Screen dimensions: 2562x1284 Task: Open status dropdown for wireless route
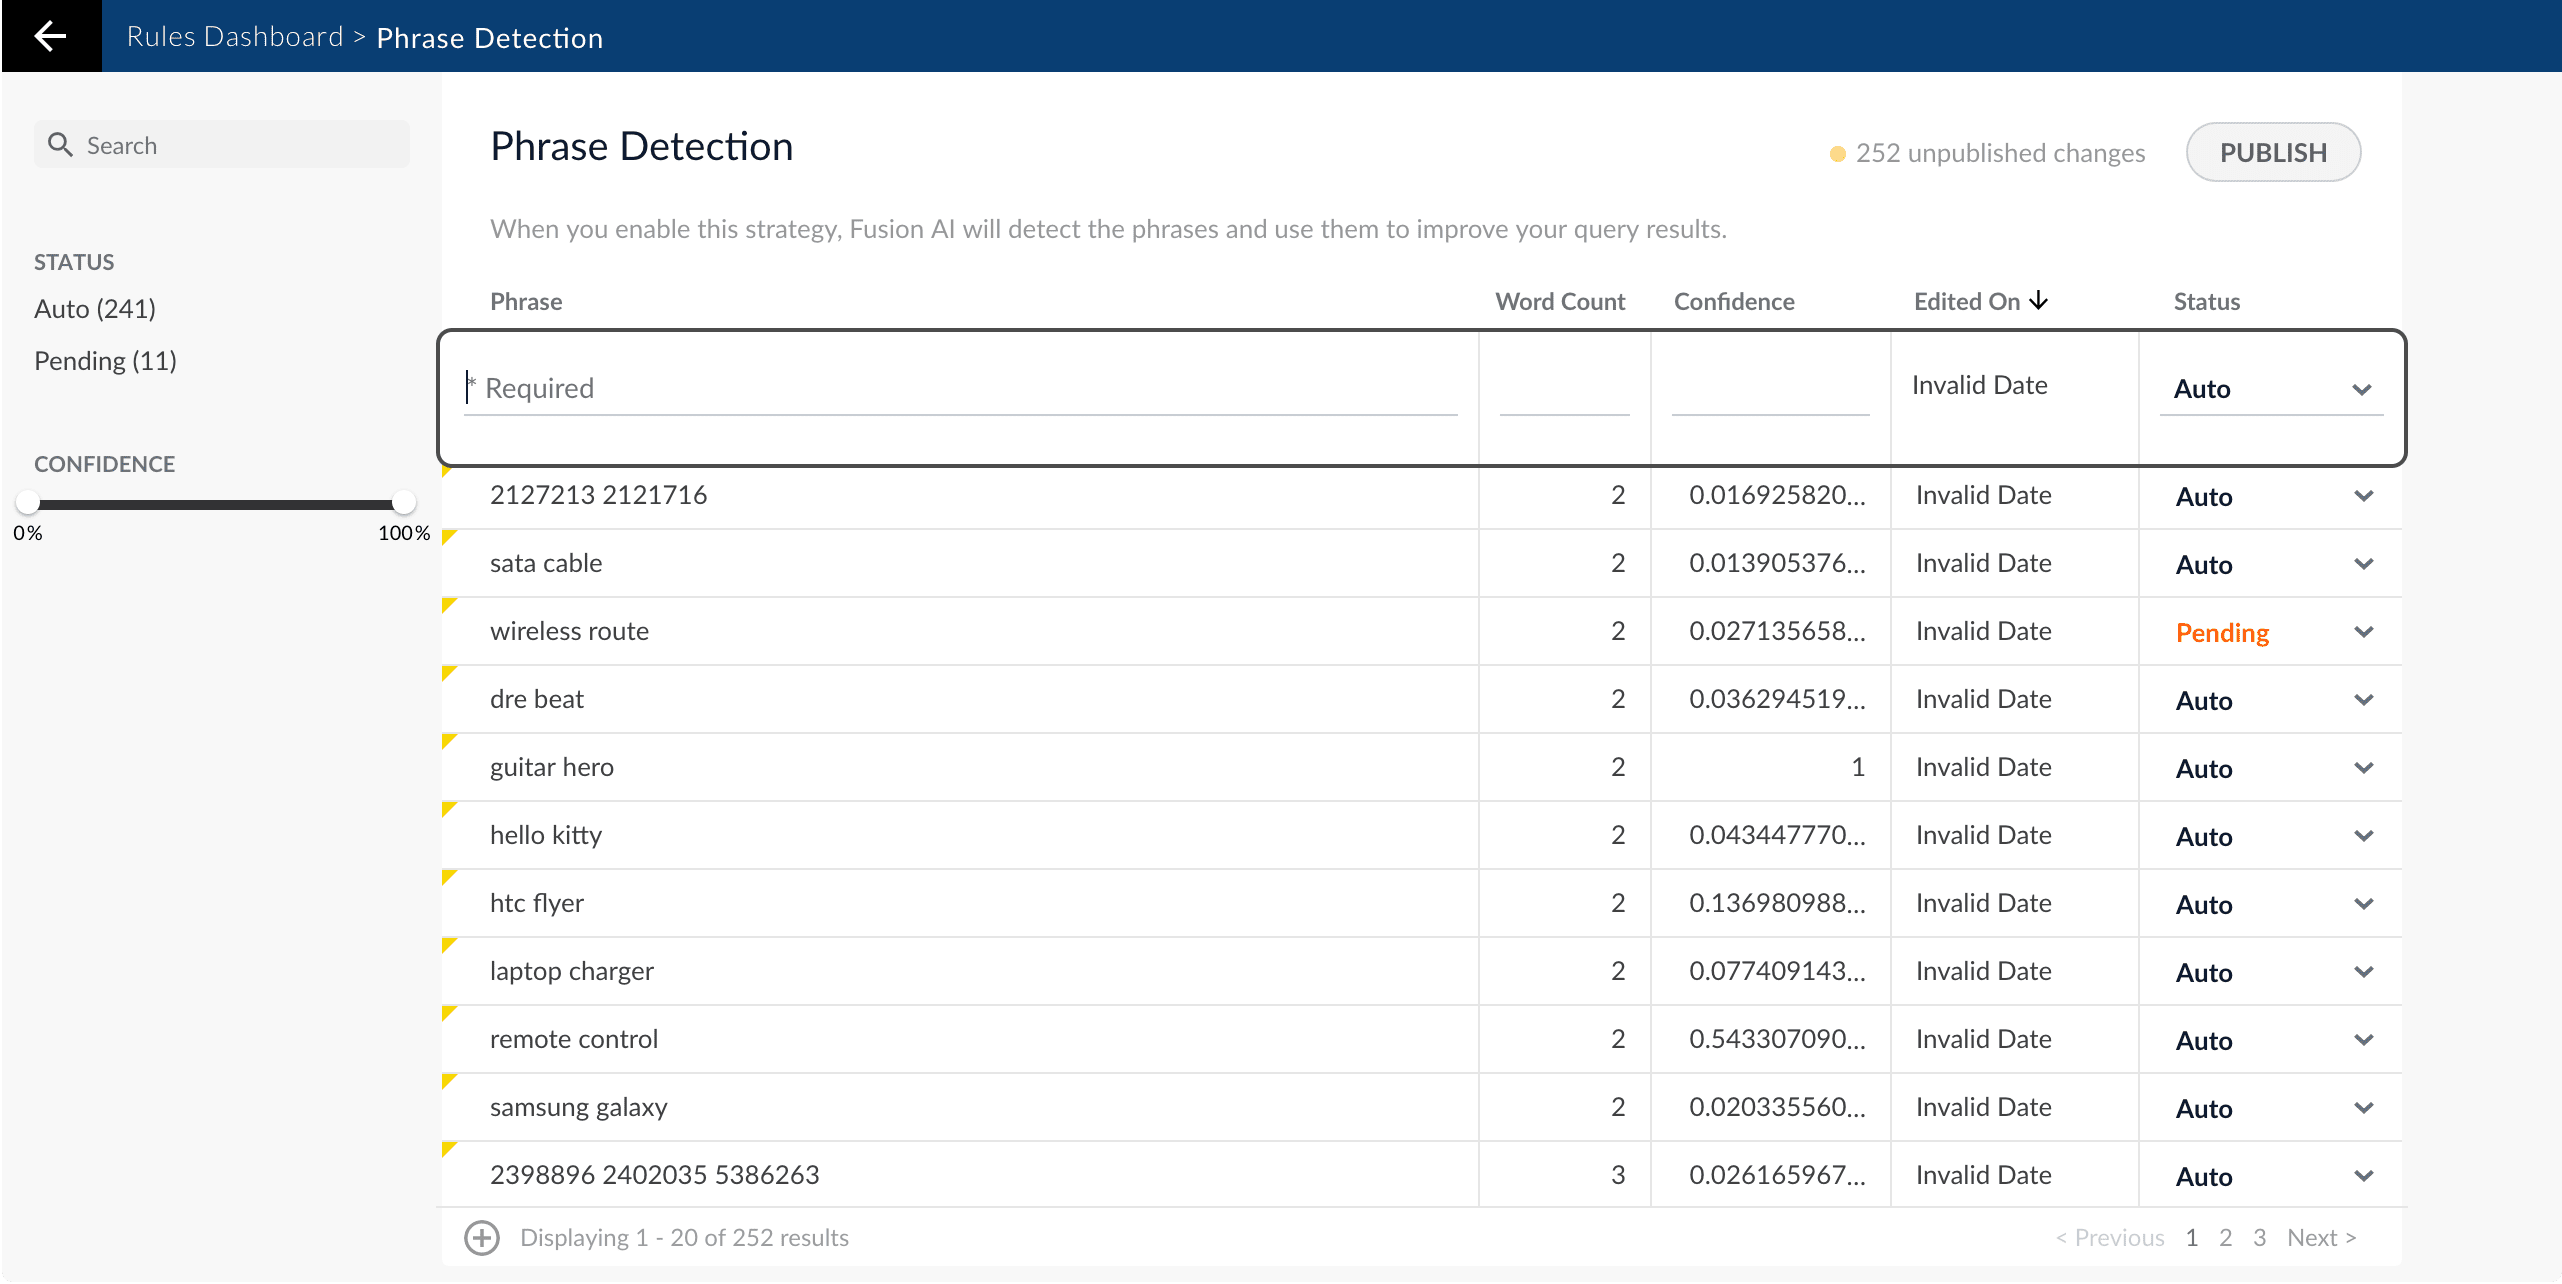(x=2363, y=632)
